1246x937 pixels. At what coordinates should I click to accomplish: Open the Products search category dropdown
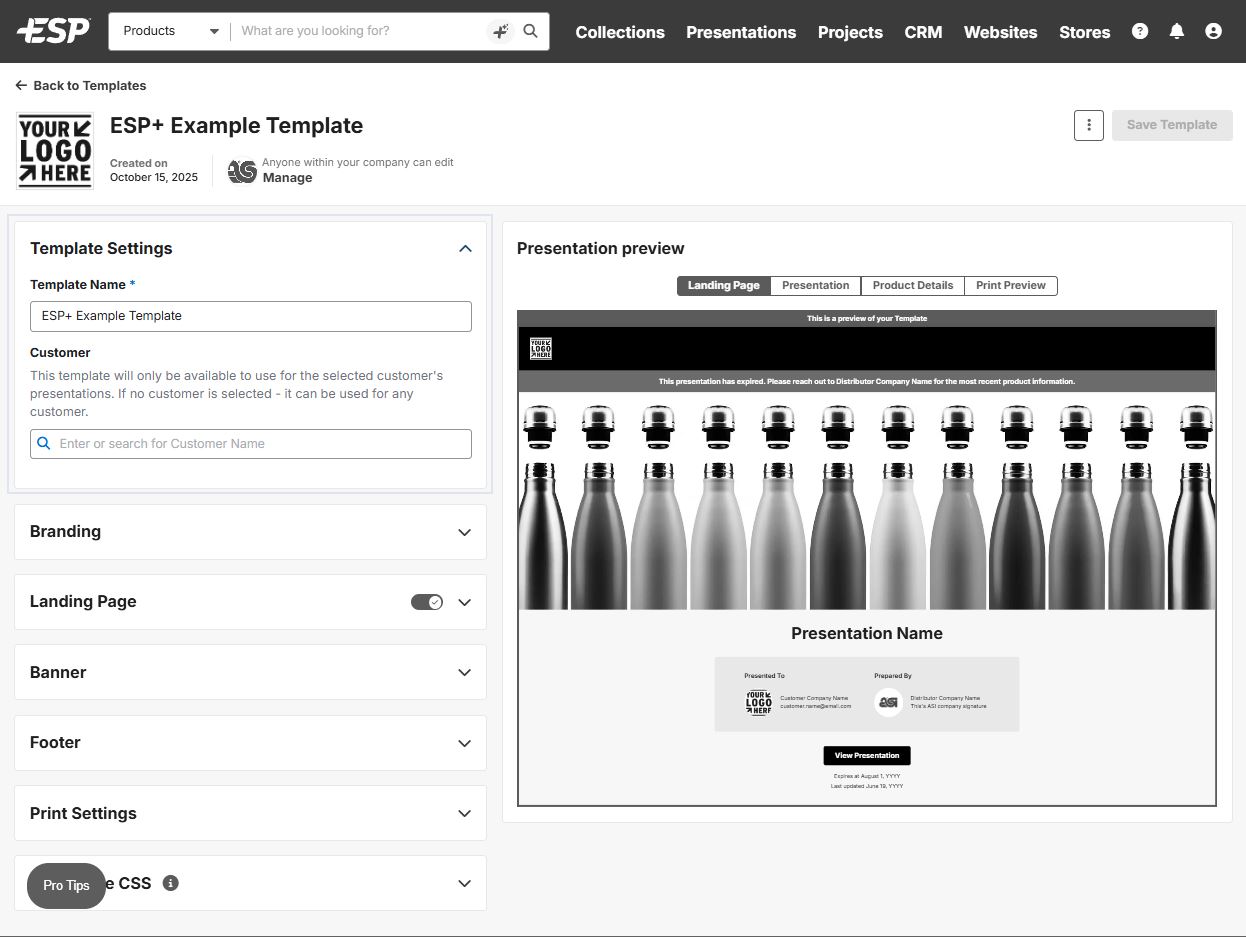pyautogui.click(x=170, y=31)
